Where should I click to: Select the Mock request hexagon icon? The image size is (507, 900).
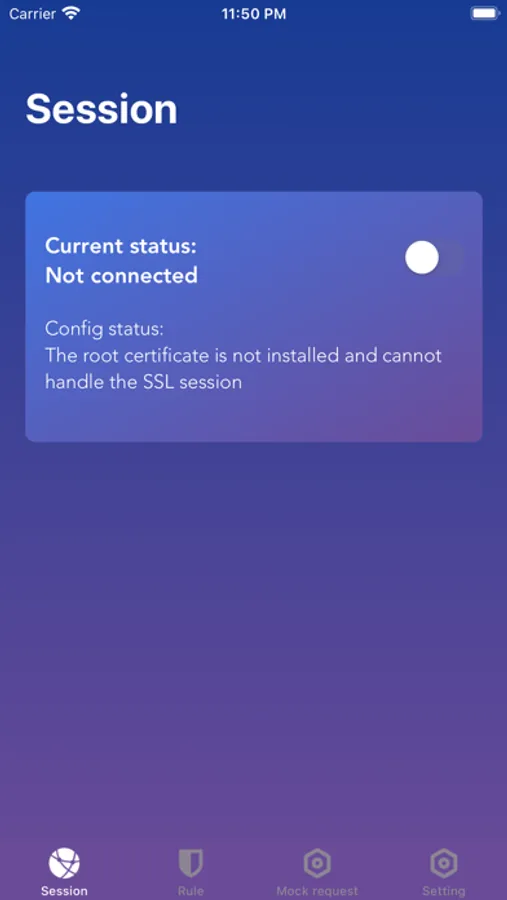pyautogui.click(x=317, y=863)
